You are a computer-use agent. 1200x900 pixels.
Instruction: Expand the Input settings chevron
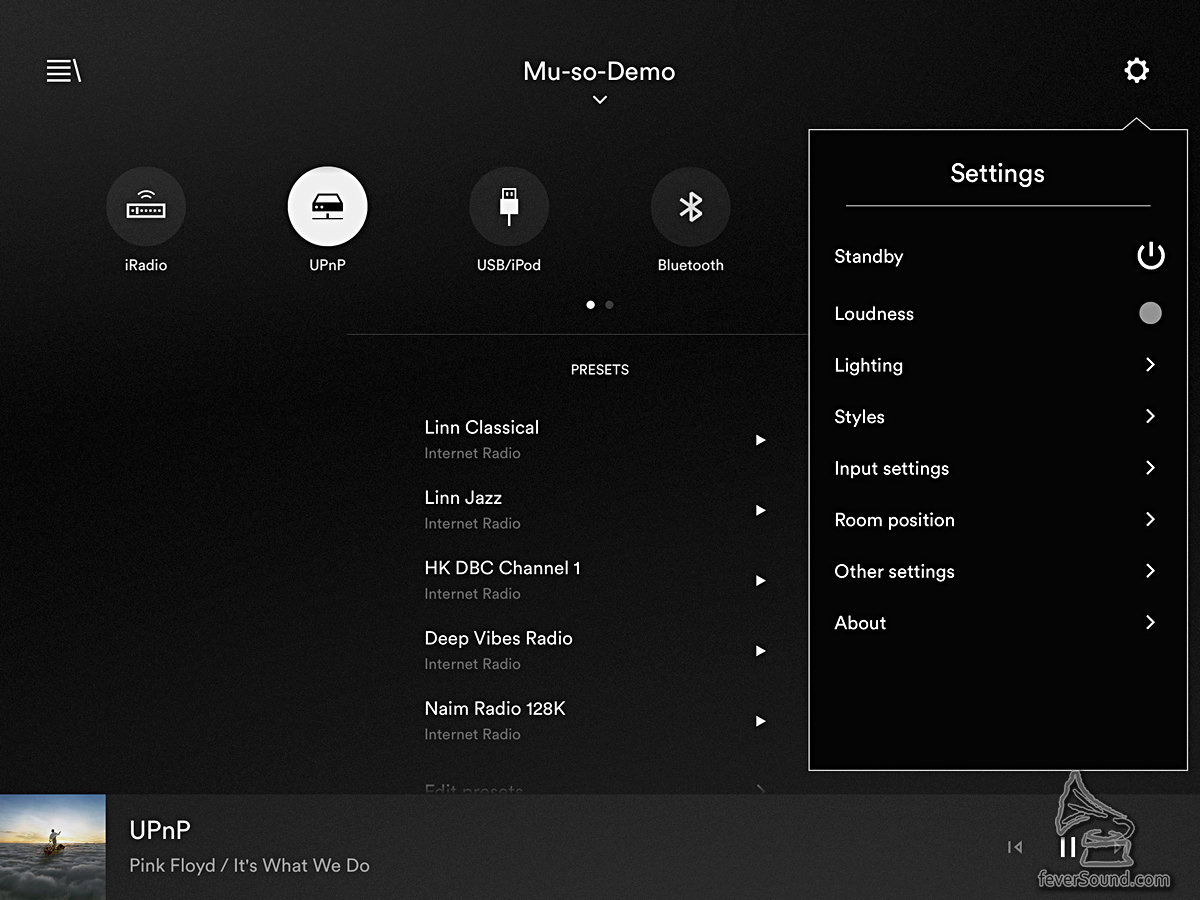[1150, 468]
